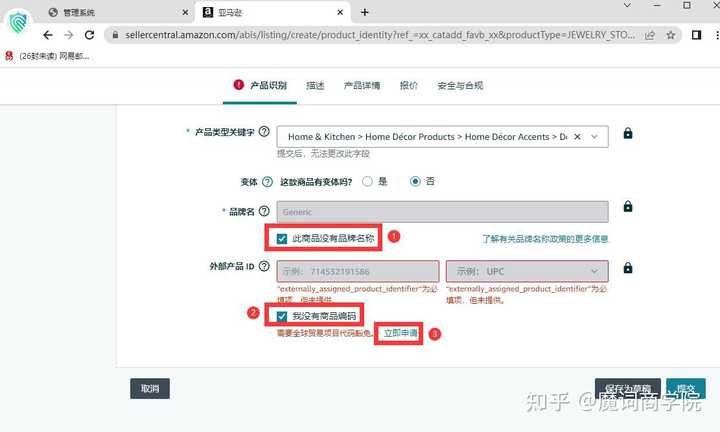Switch to the 产品详情 tab
The height and width of the screenshot is (432, 720).
pyautogui.click(x=362, y=85)
